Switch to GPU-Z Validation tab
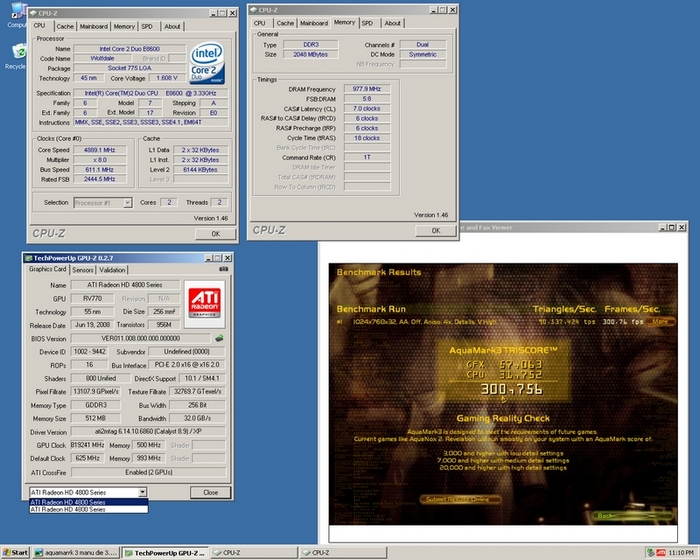Screen dimensions: 700x560 (x=112, y=270)
